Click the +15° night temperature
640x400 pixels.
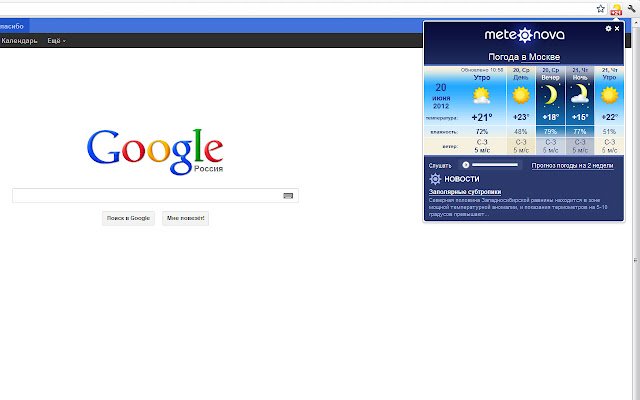tap(580, 117)
